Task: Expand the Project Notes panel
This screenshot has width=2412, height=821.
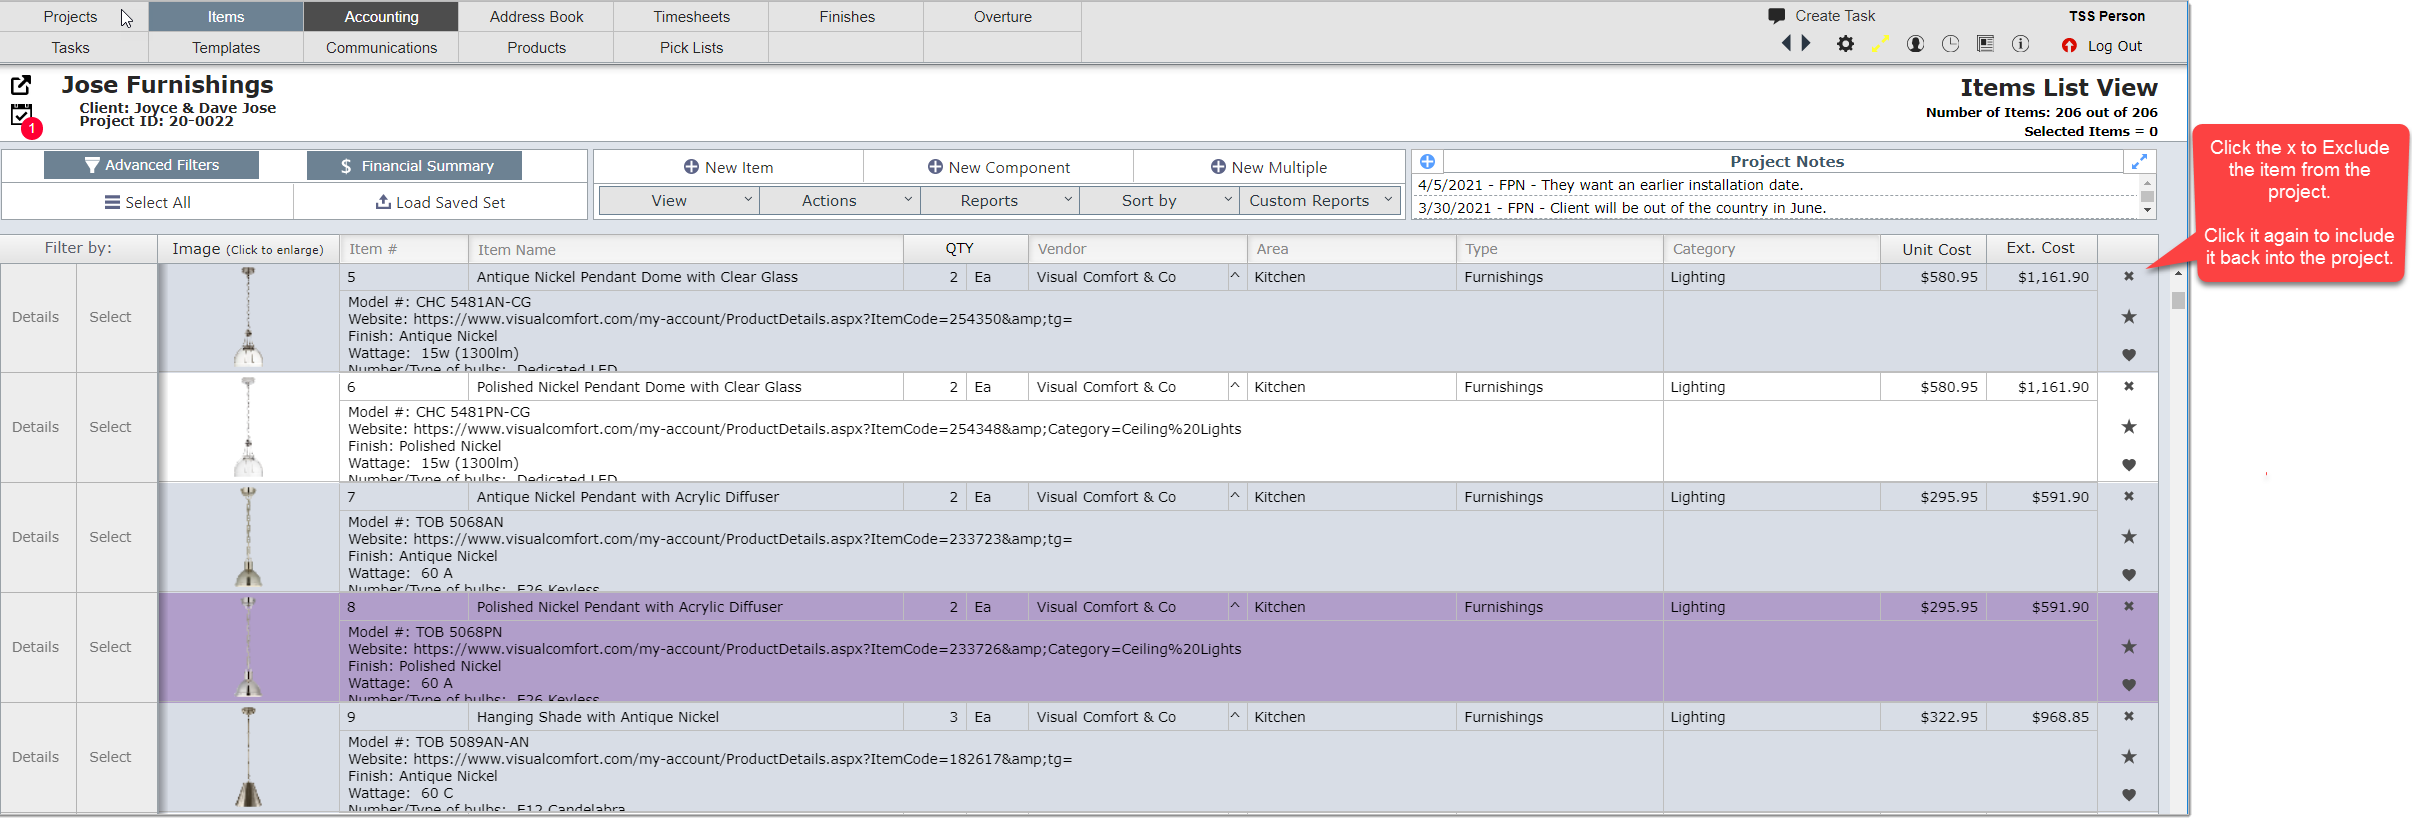Action: [2139, 162]
